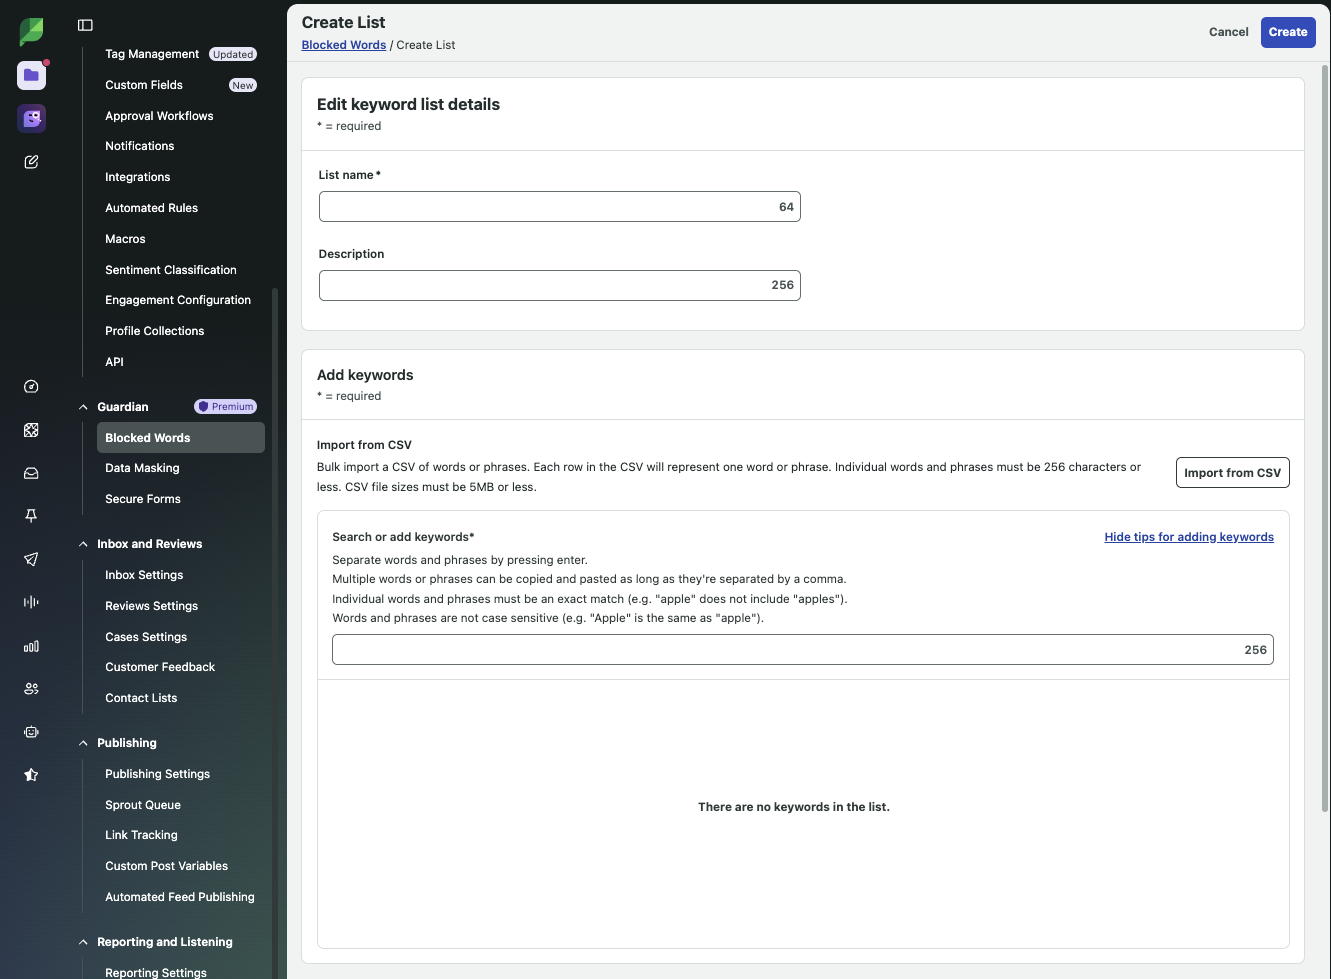The width and height of the screenshot is (1331, 979).
Task: Click the New badge on Custom Fields
Action: point(243,86)
